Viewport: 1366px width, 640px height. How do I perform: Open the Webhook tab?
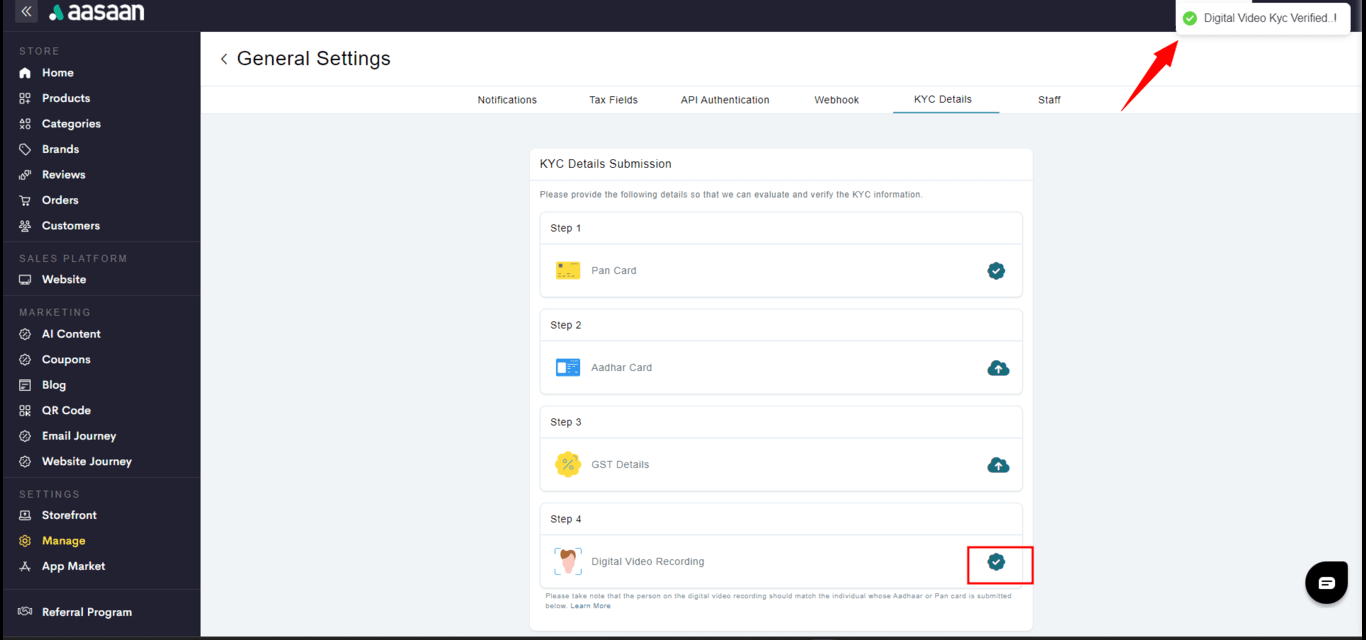(x=836, y=100)
